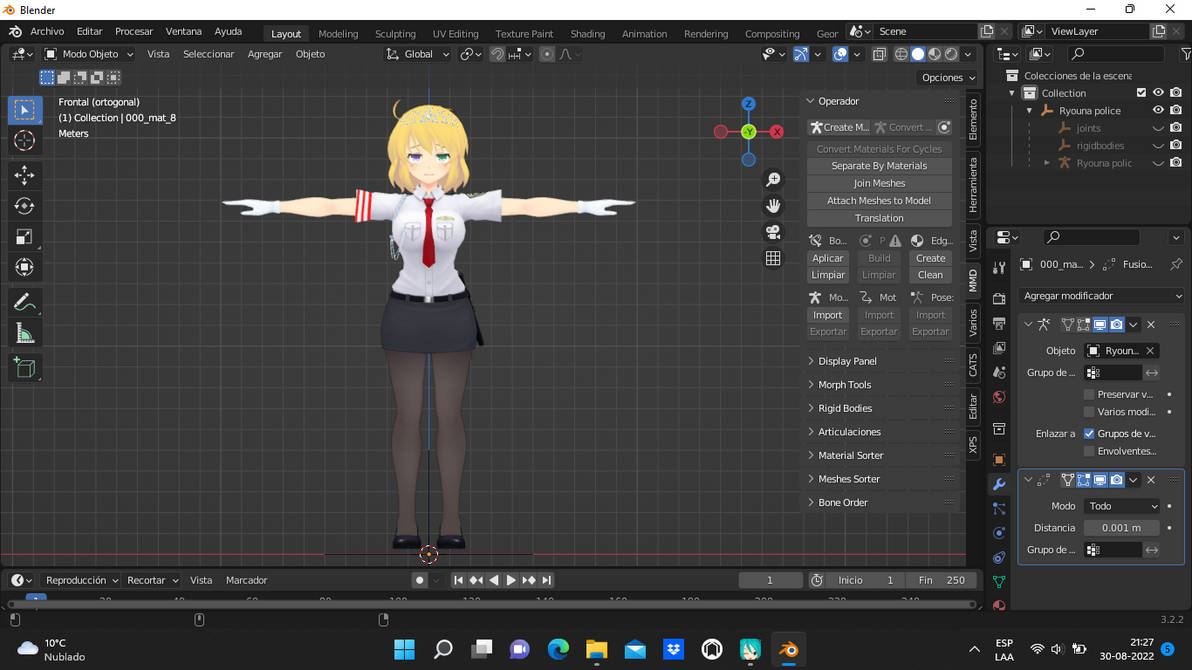
Task: Uncheck Grupos de vértices checkbox
Action: (1089, 433)
